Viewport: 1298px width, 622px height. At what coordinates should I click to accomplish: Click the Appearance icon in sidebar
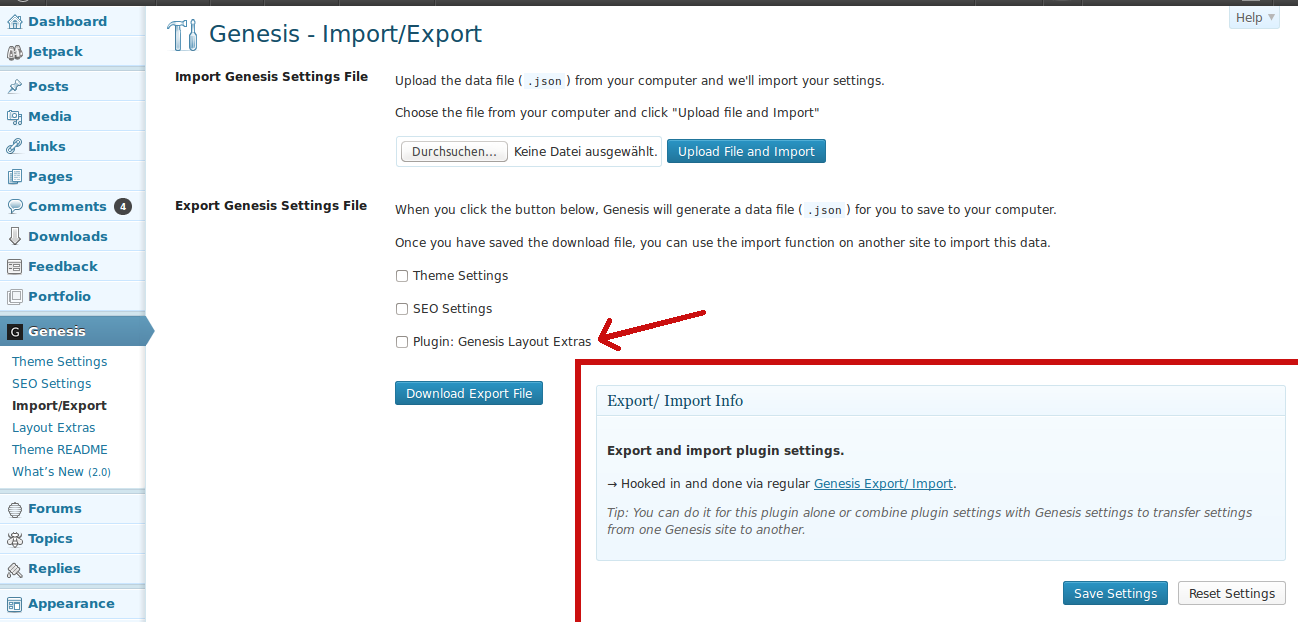14,603
